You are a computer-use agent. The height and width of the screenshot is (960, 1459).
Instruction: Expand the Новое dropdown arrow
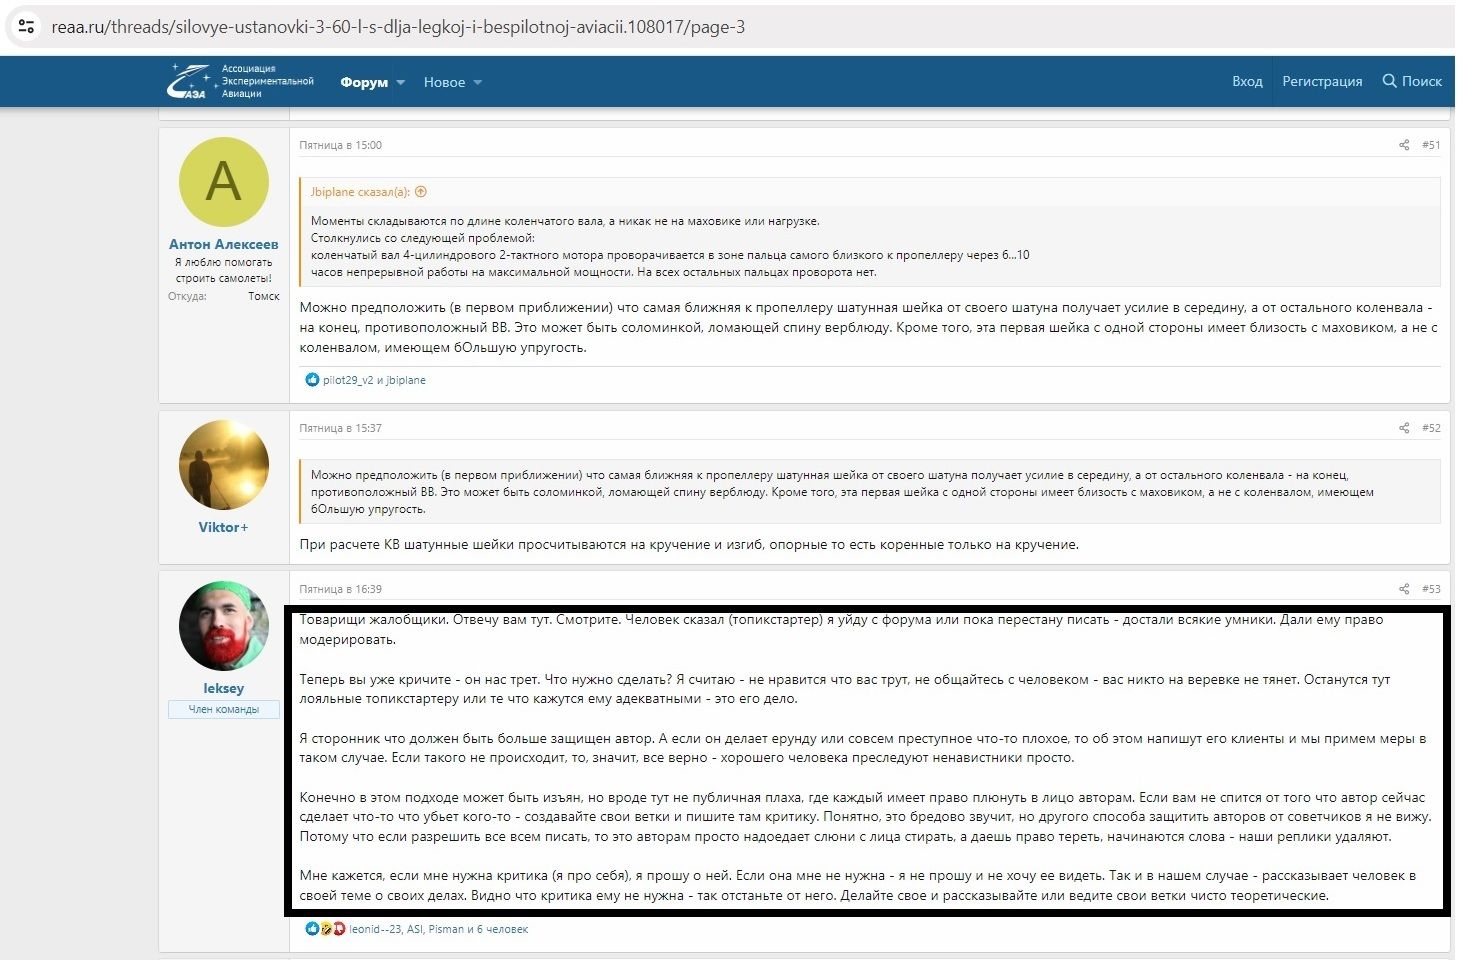[478, 82]
